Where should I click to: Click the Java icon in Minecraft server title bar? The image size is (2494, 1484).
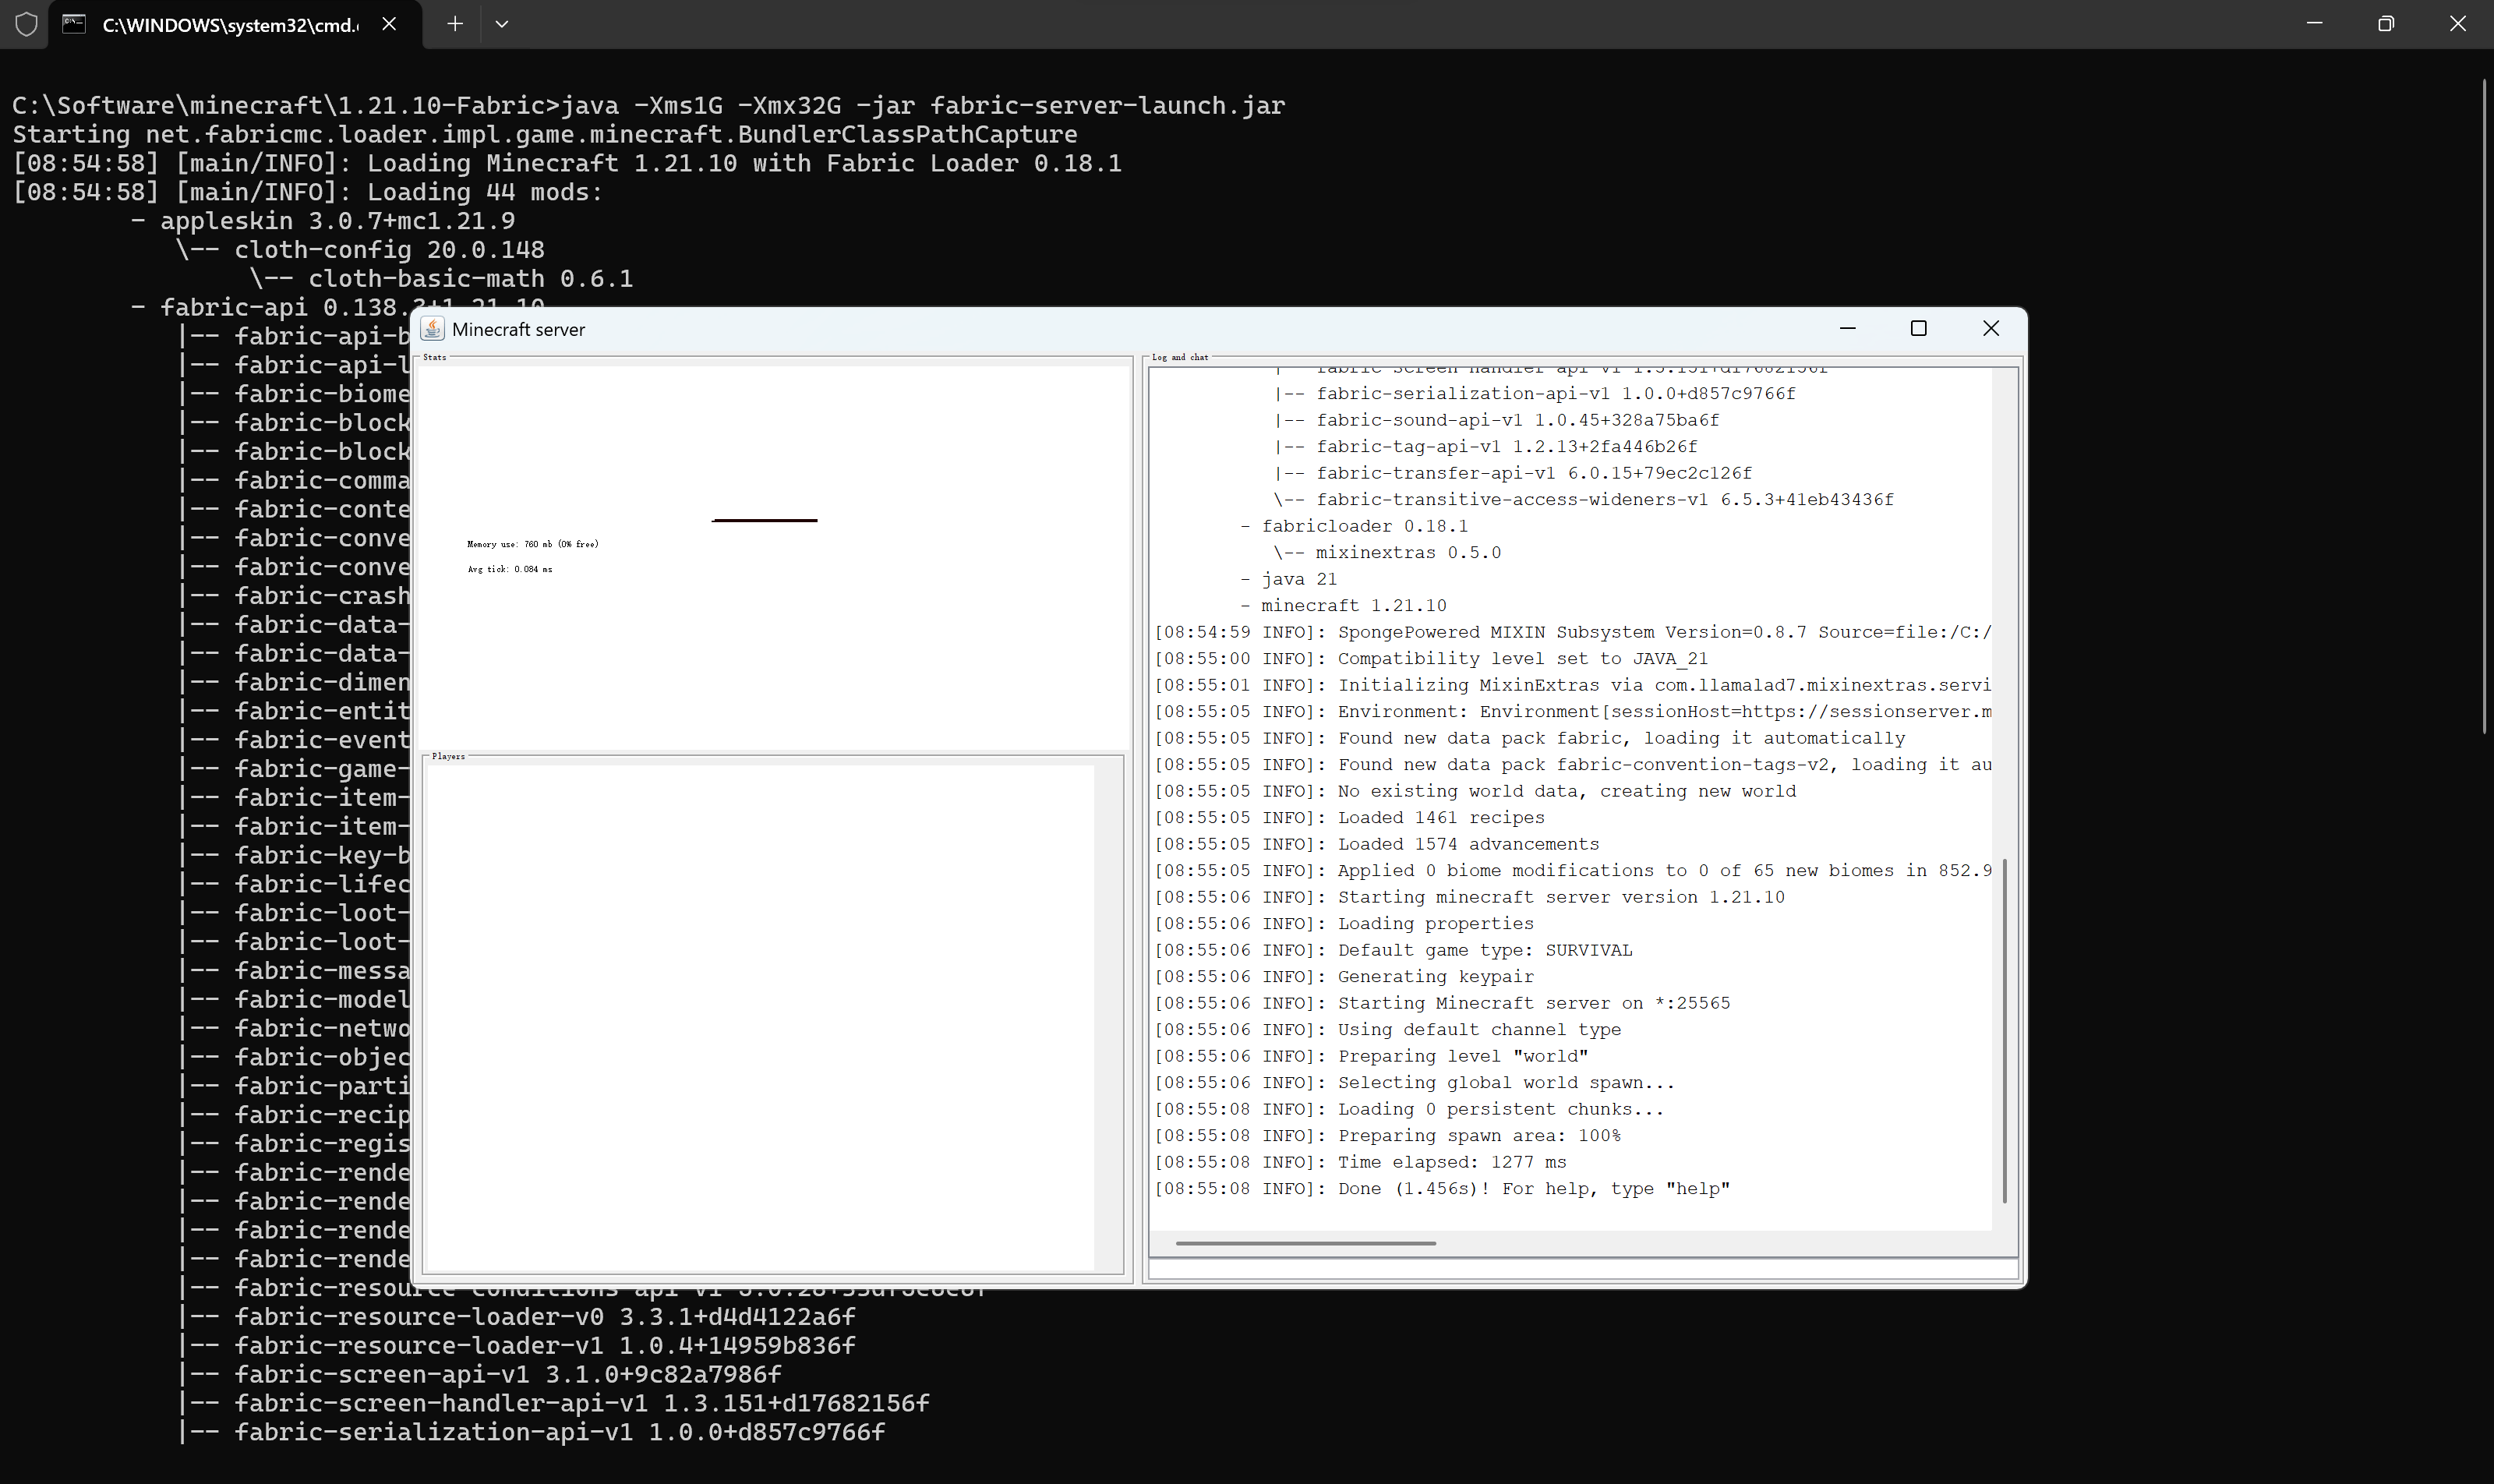point(432,329)
